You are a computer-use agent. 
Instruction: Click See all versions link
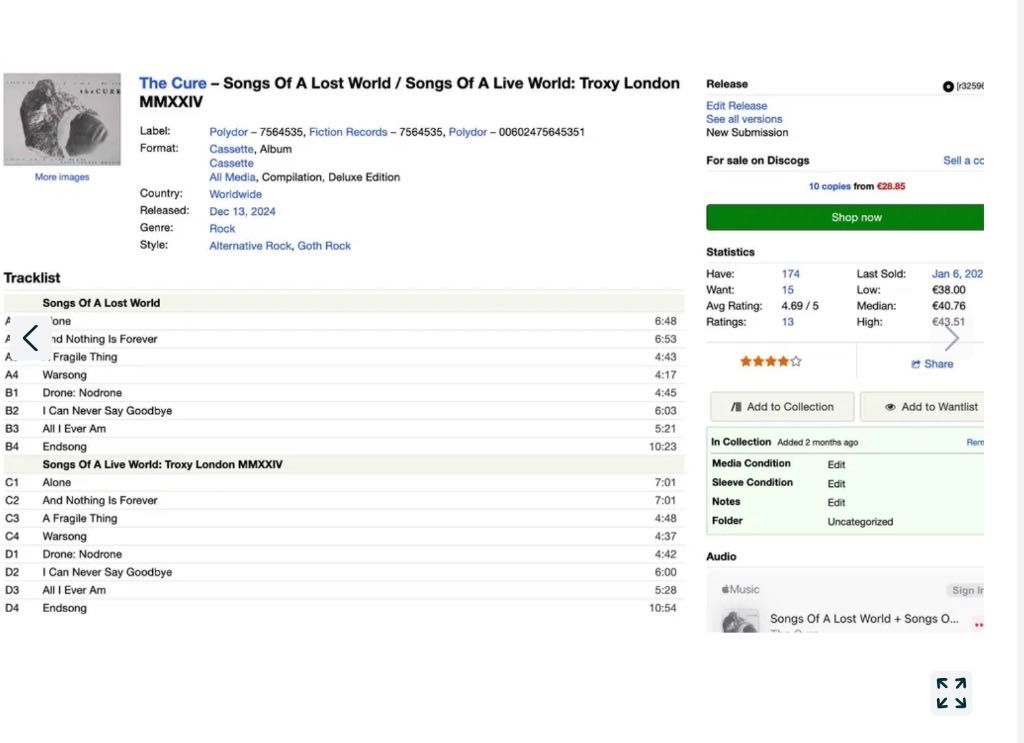(744, 119)
